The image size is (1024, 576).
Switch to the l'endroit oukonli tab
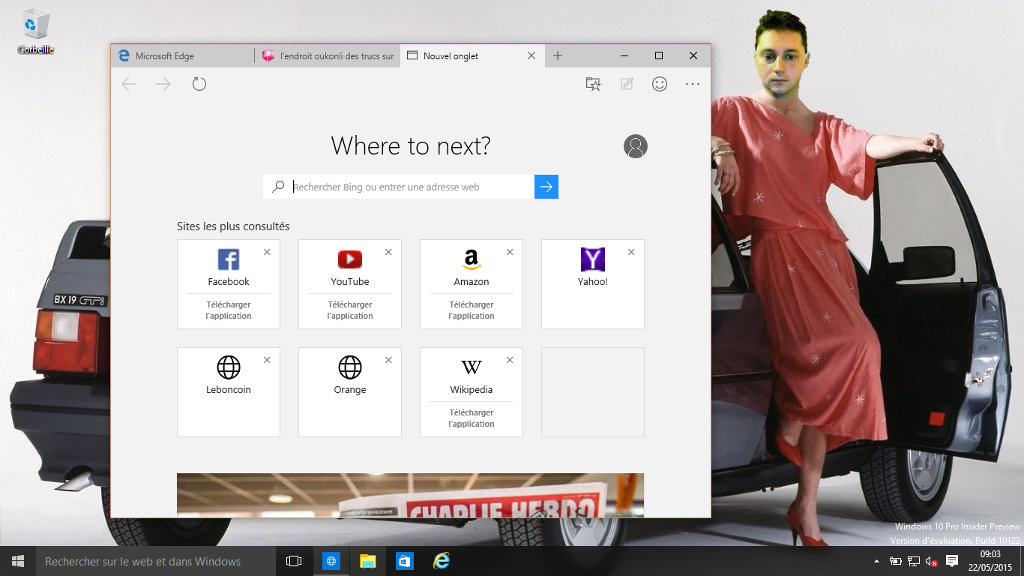[327, 56]
